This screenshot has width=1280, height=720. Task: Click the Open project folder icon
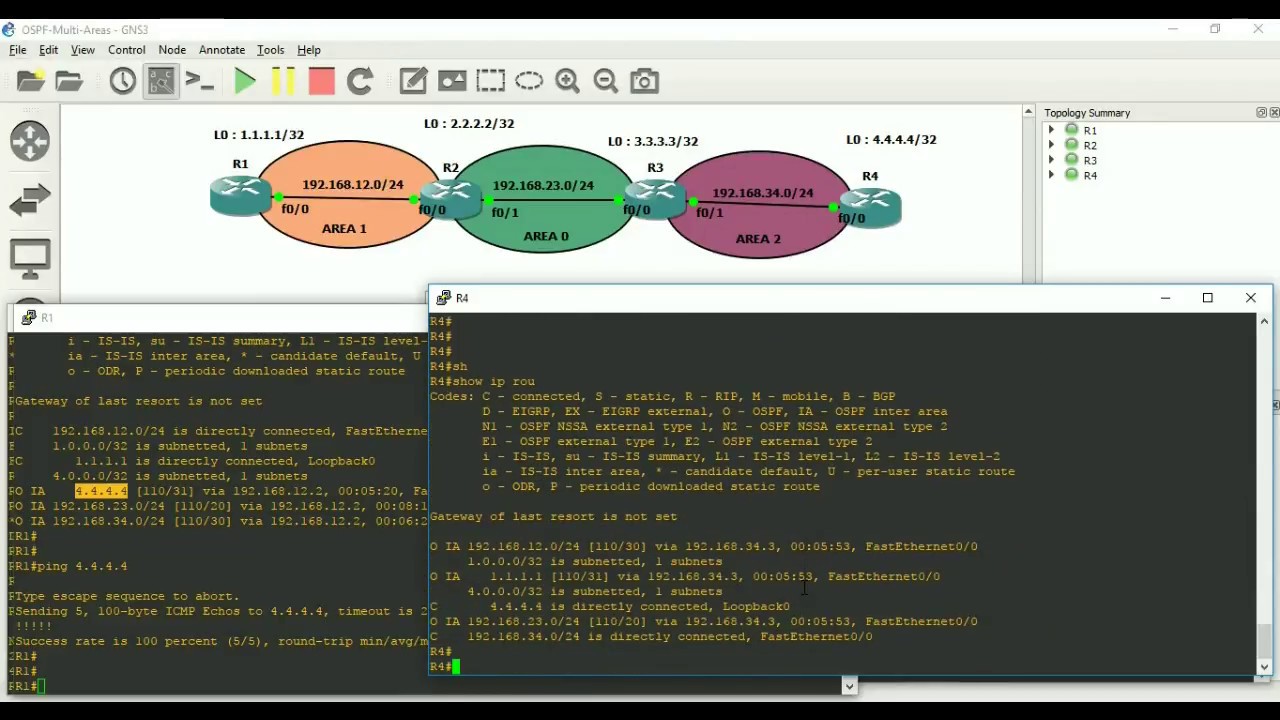point(69,81)
